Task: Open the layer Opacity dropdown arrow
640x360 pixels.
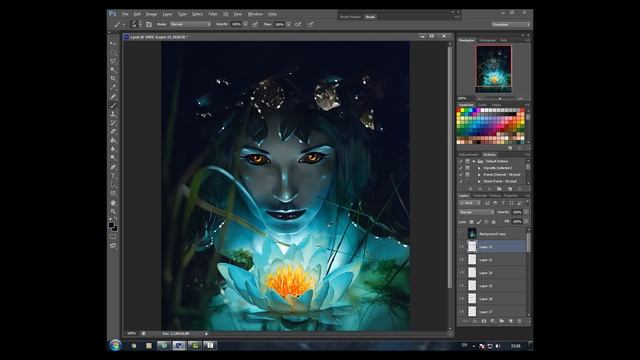Action: click(x=526, y=212)
